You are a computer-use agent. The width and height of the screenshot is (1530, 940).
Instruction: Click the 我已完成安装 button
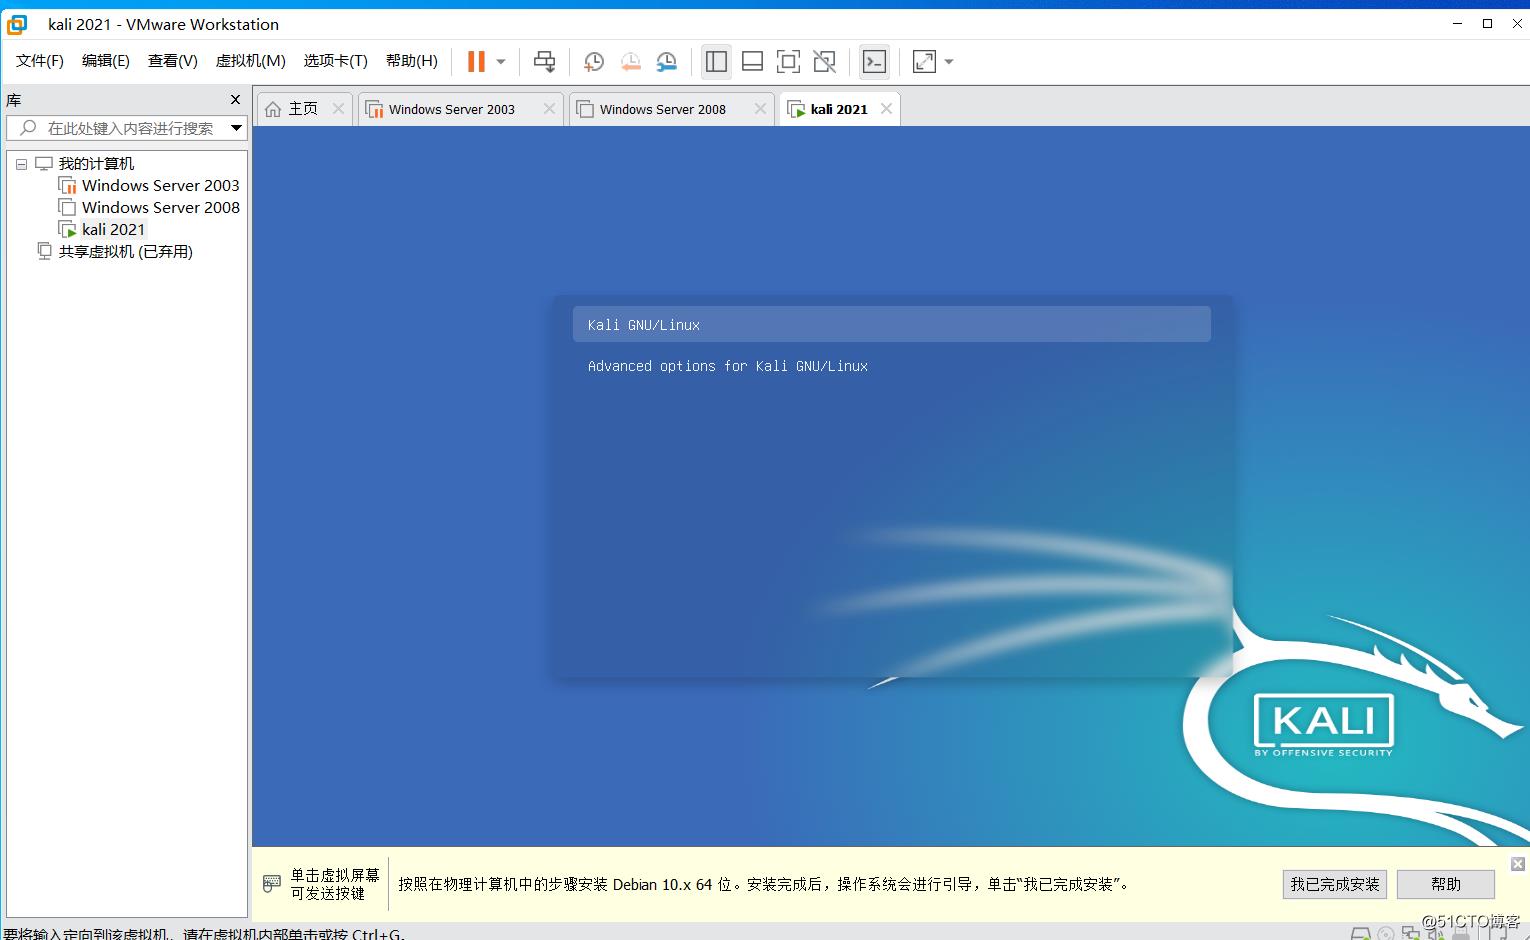[x=1334, y=884]
